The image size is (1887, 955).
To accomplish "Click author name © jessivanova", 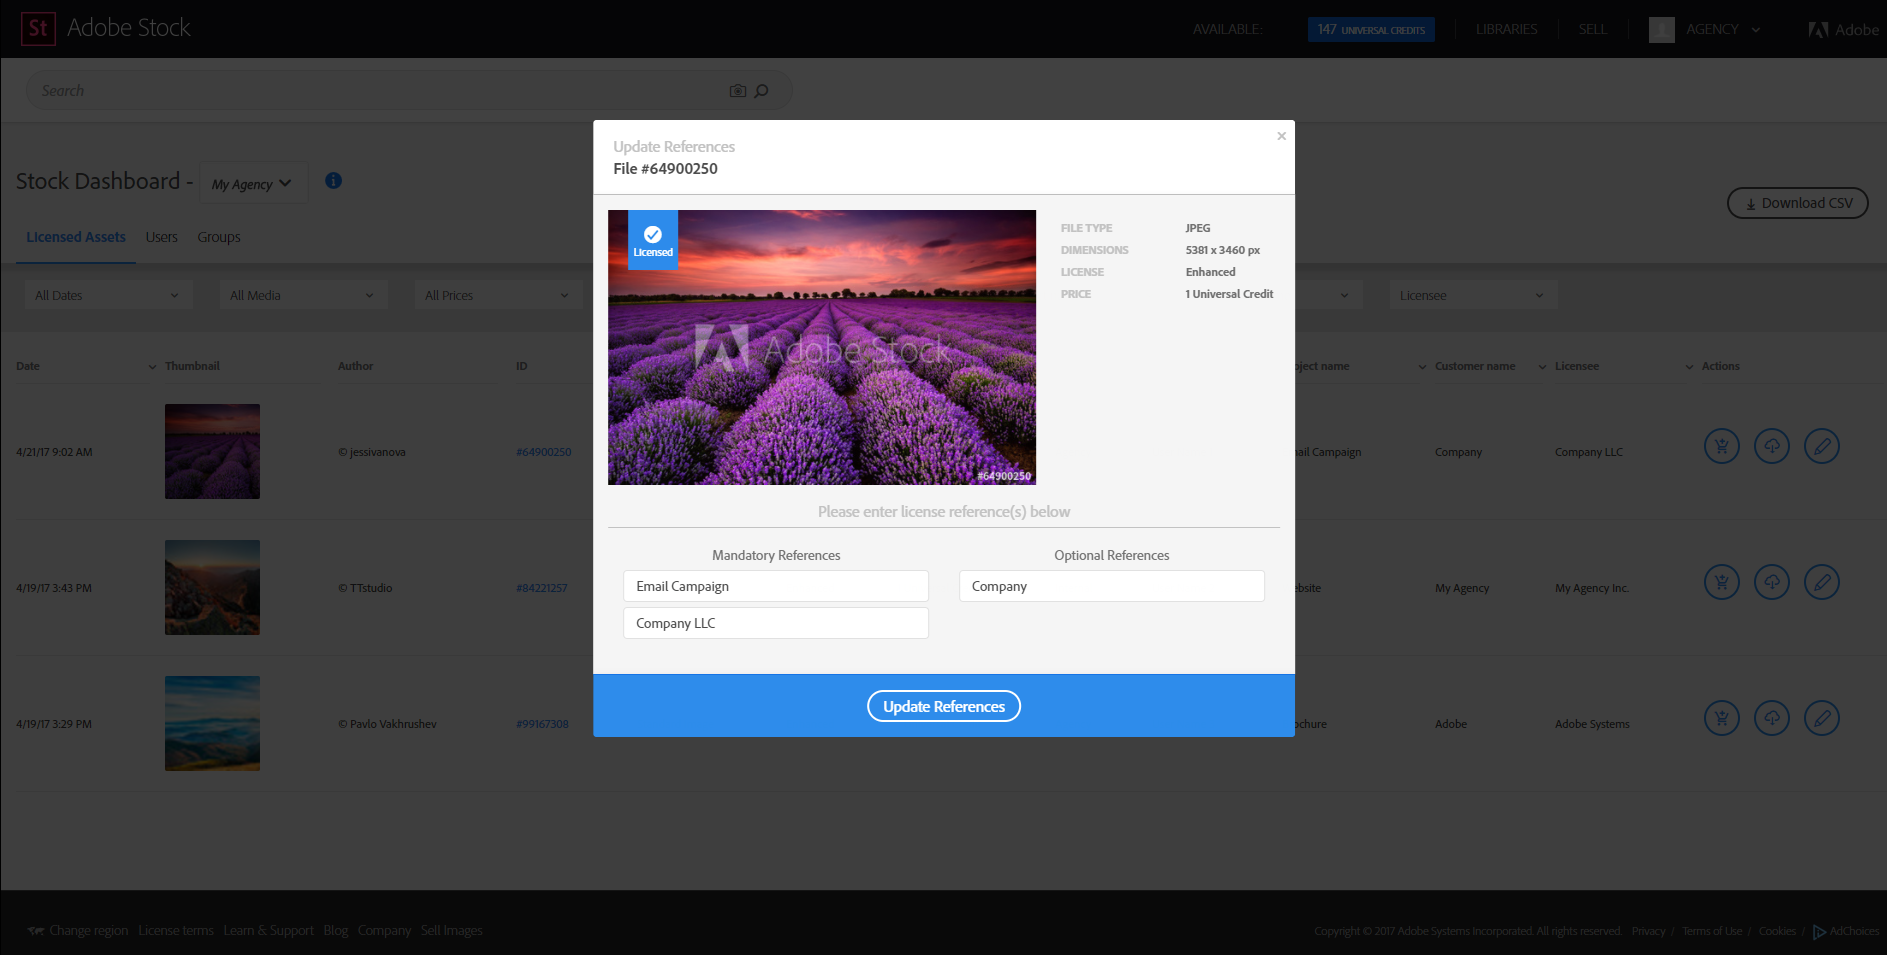I will tap(372, 452).
